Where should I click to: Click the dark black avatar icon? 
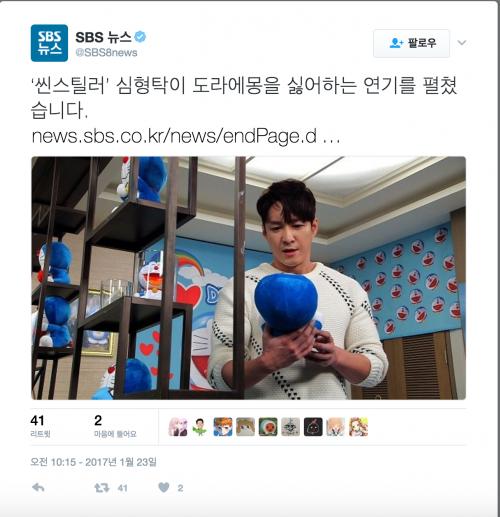(x=313, y=427)
